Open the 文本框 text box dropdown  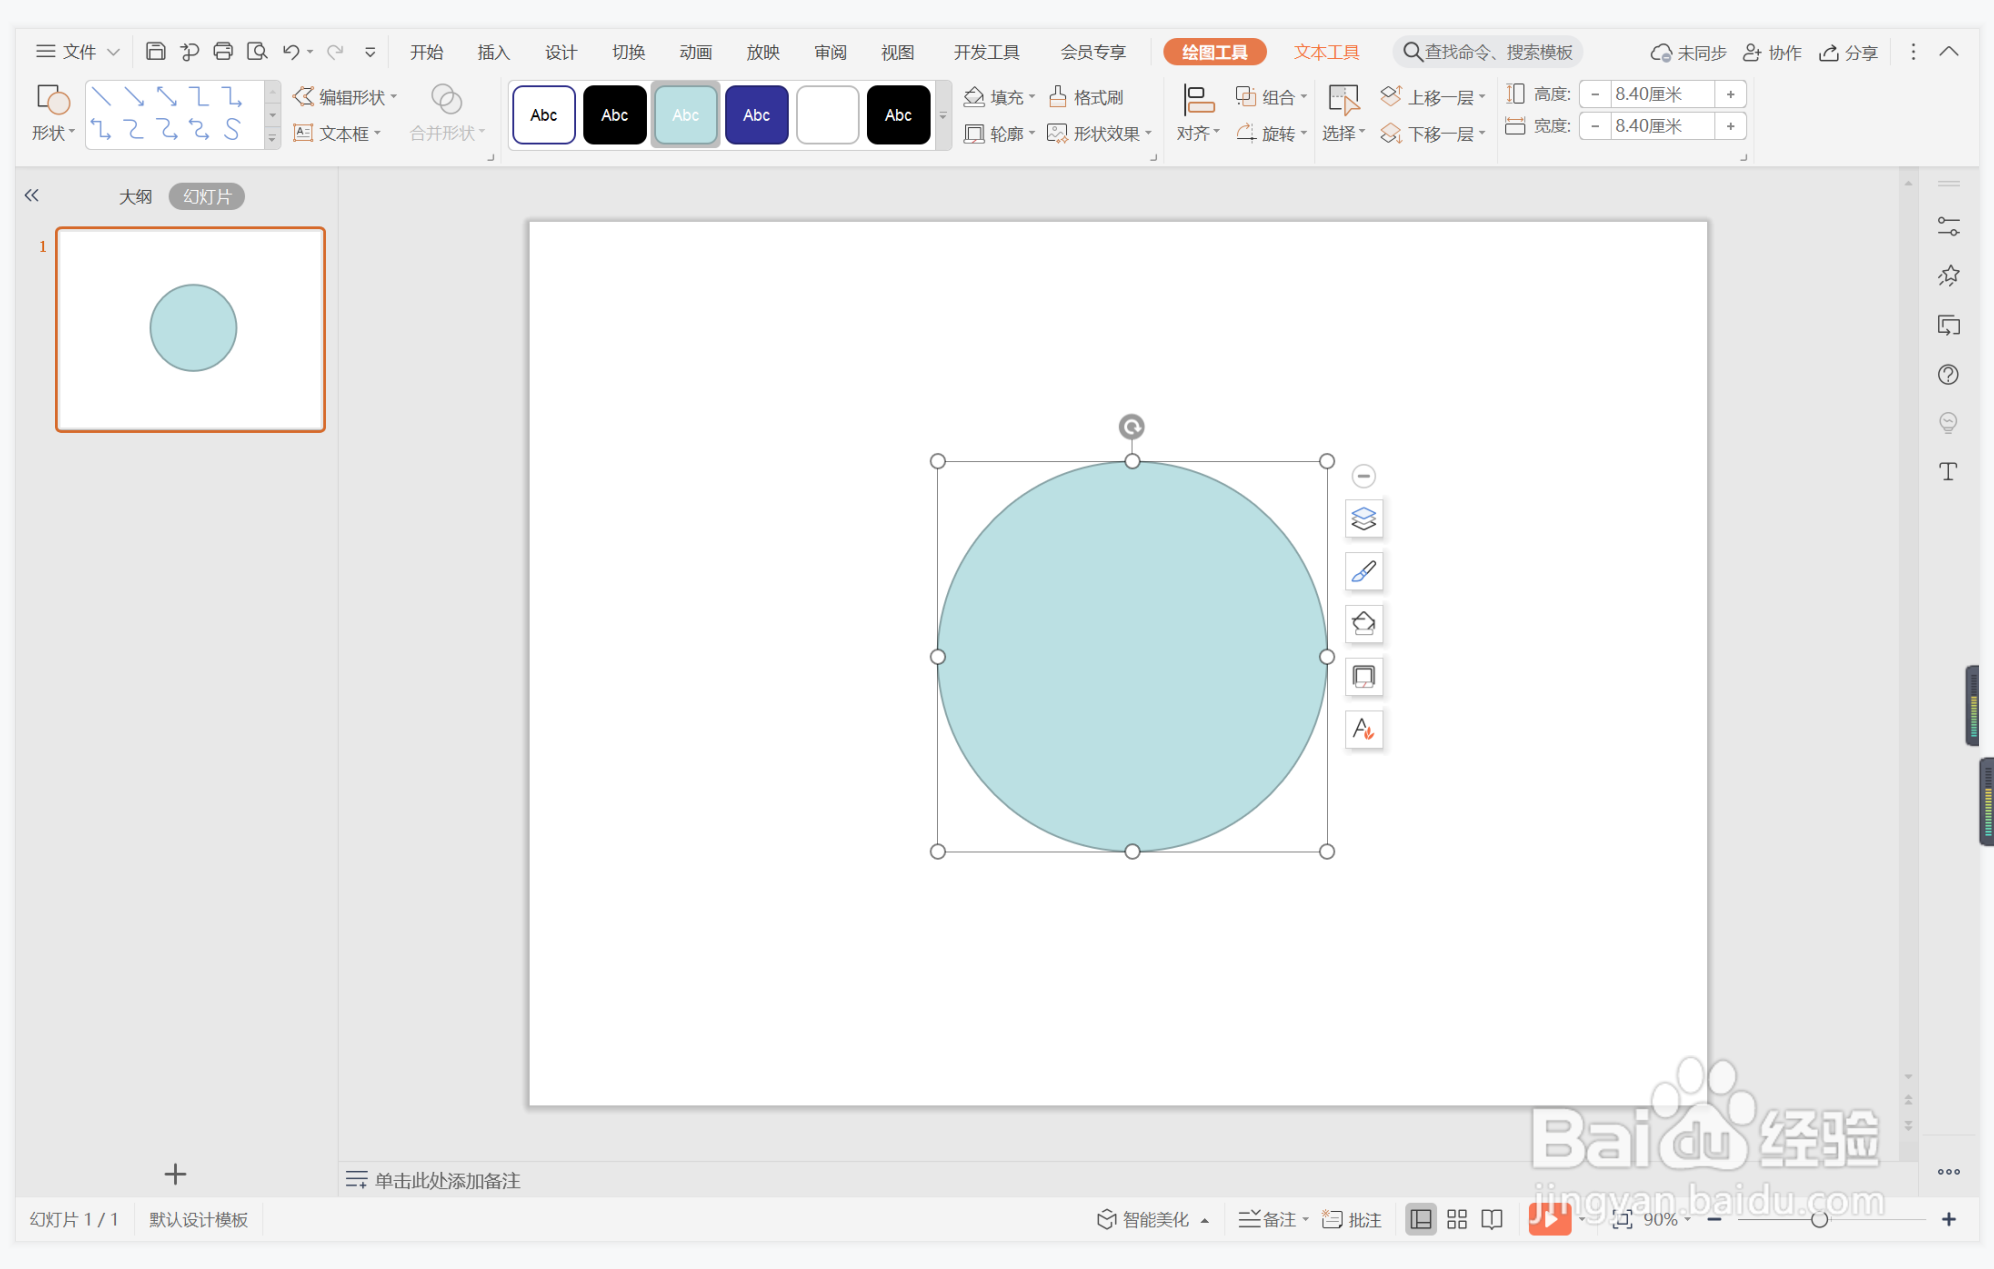[x=337, y=133]
